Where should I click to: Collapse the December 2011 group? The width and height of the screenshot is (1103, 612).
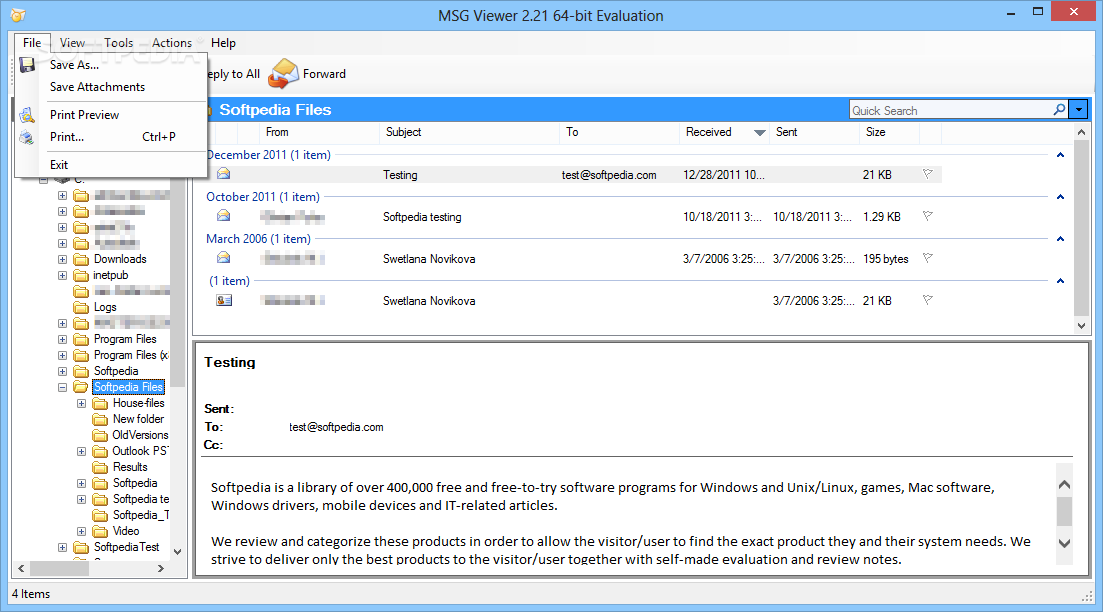coord(1060,155)
